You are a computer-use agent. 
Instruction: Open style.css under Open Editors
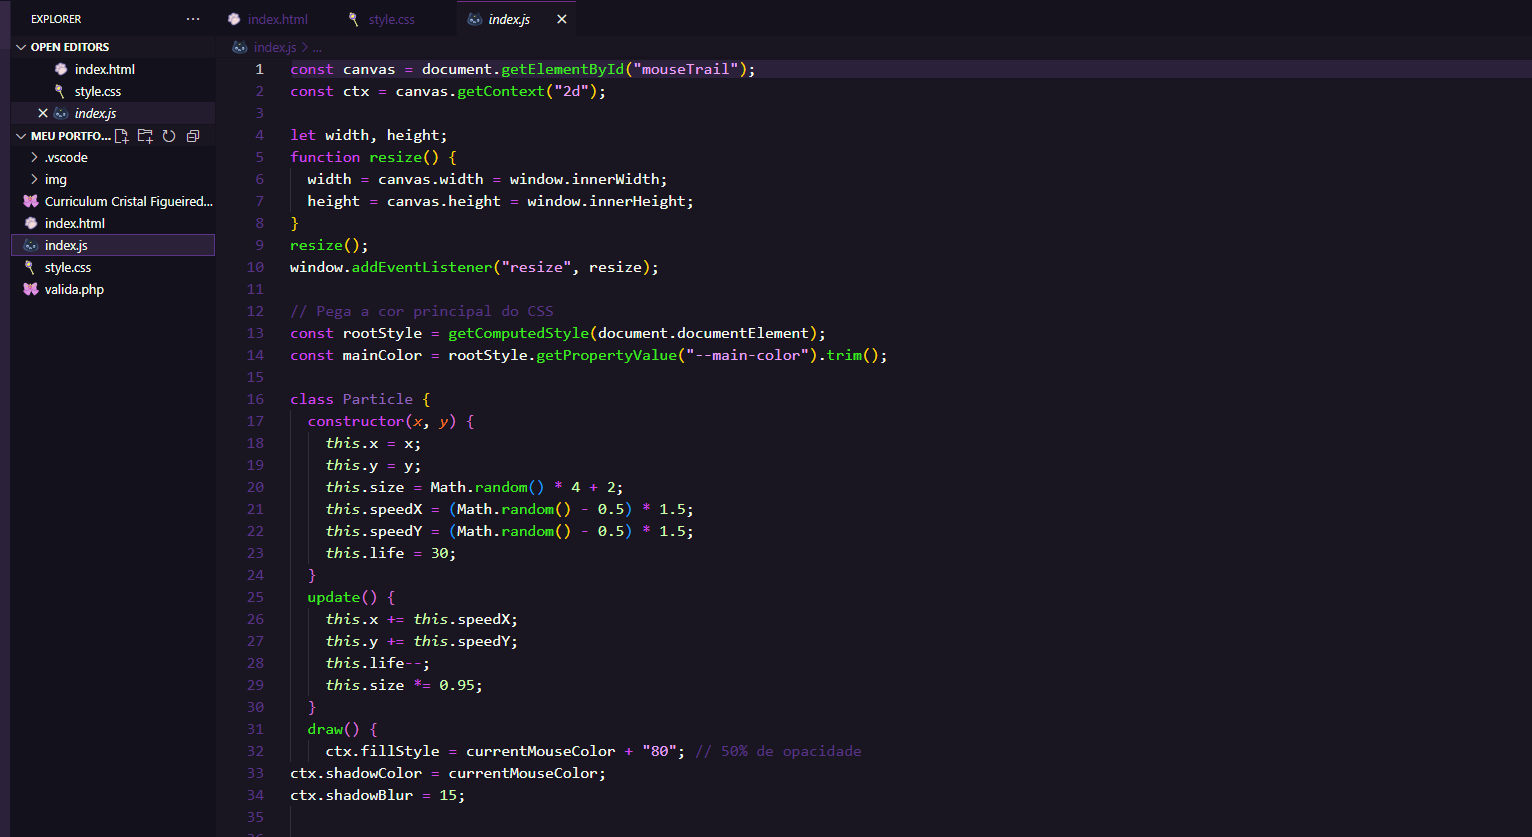pos(113,91)
